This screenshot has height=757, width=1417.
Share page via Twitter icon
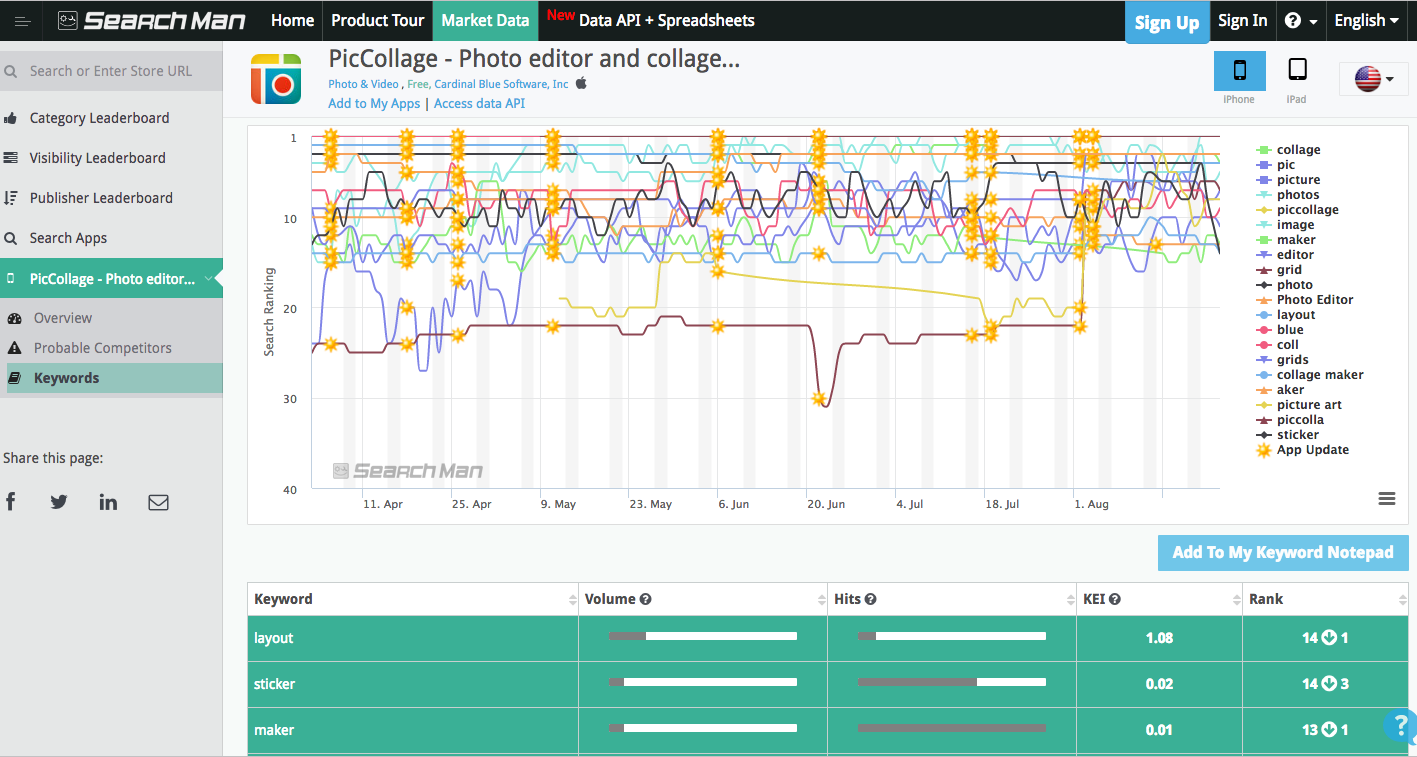59,502
